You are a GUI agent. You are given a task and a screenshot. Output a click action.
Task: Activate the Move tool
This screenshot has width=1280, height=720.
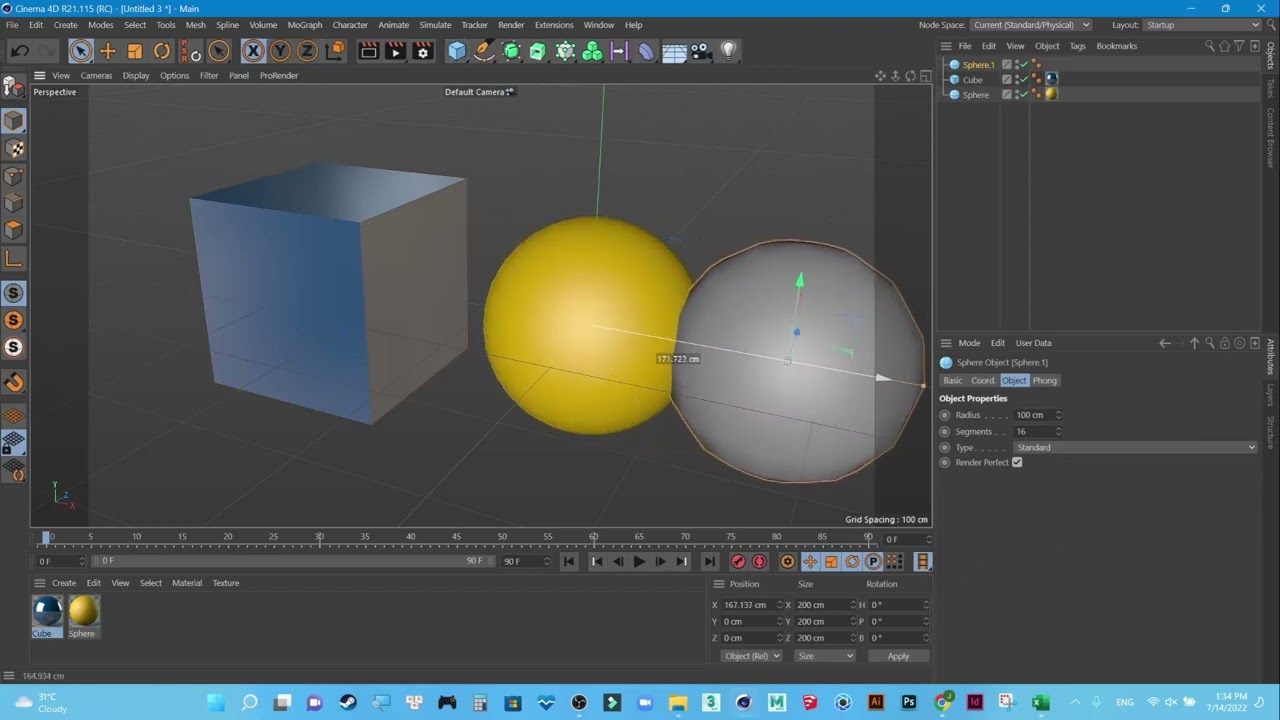point(108,51)
